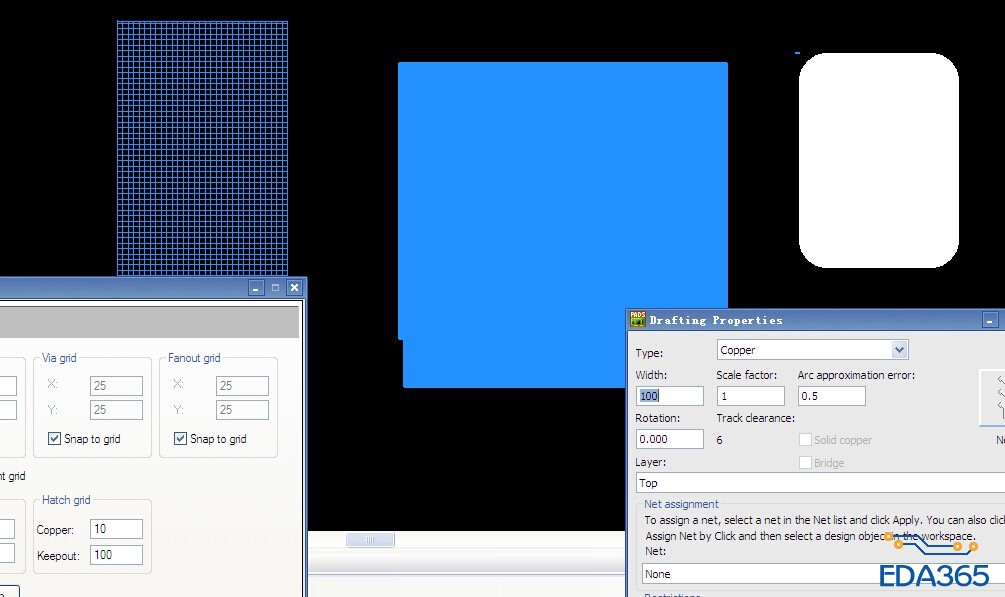Click the horizontal scrollbar thumb
The image size is (1005, 597).
pyautogui.click(x=370, y=539)
